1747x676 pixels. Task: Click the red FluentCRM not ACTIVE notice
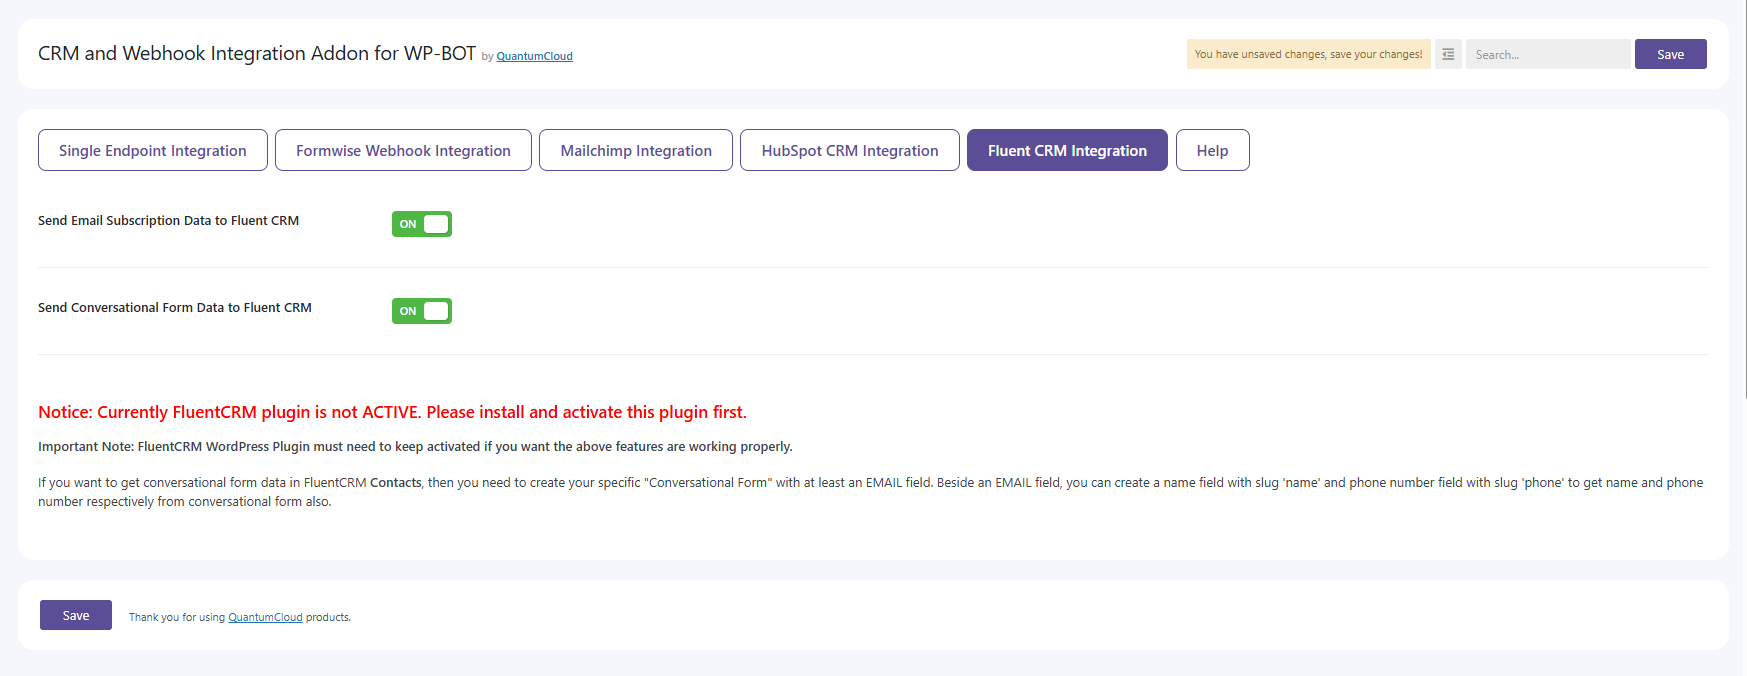pos(392,412)
